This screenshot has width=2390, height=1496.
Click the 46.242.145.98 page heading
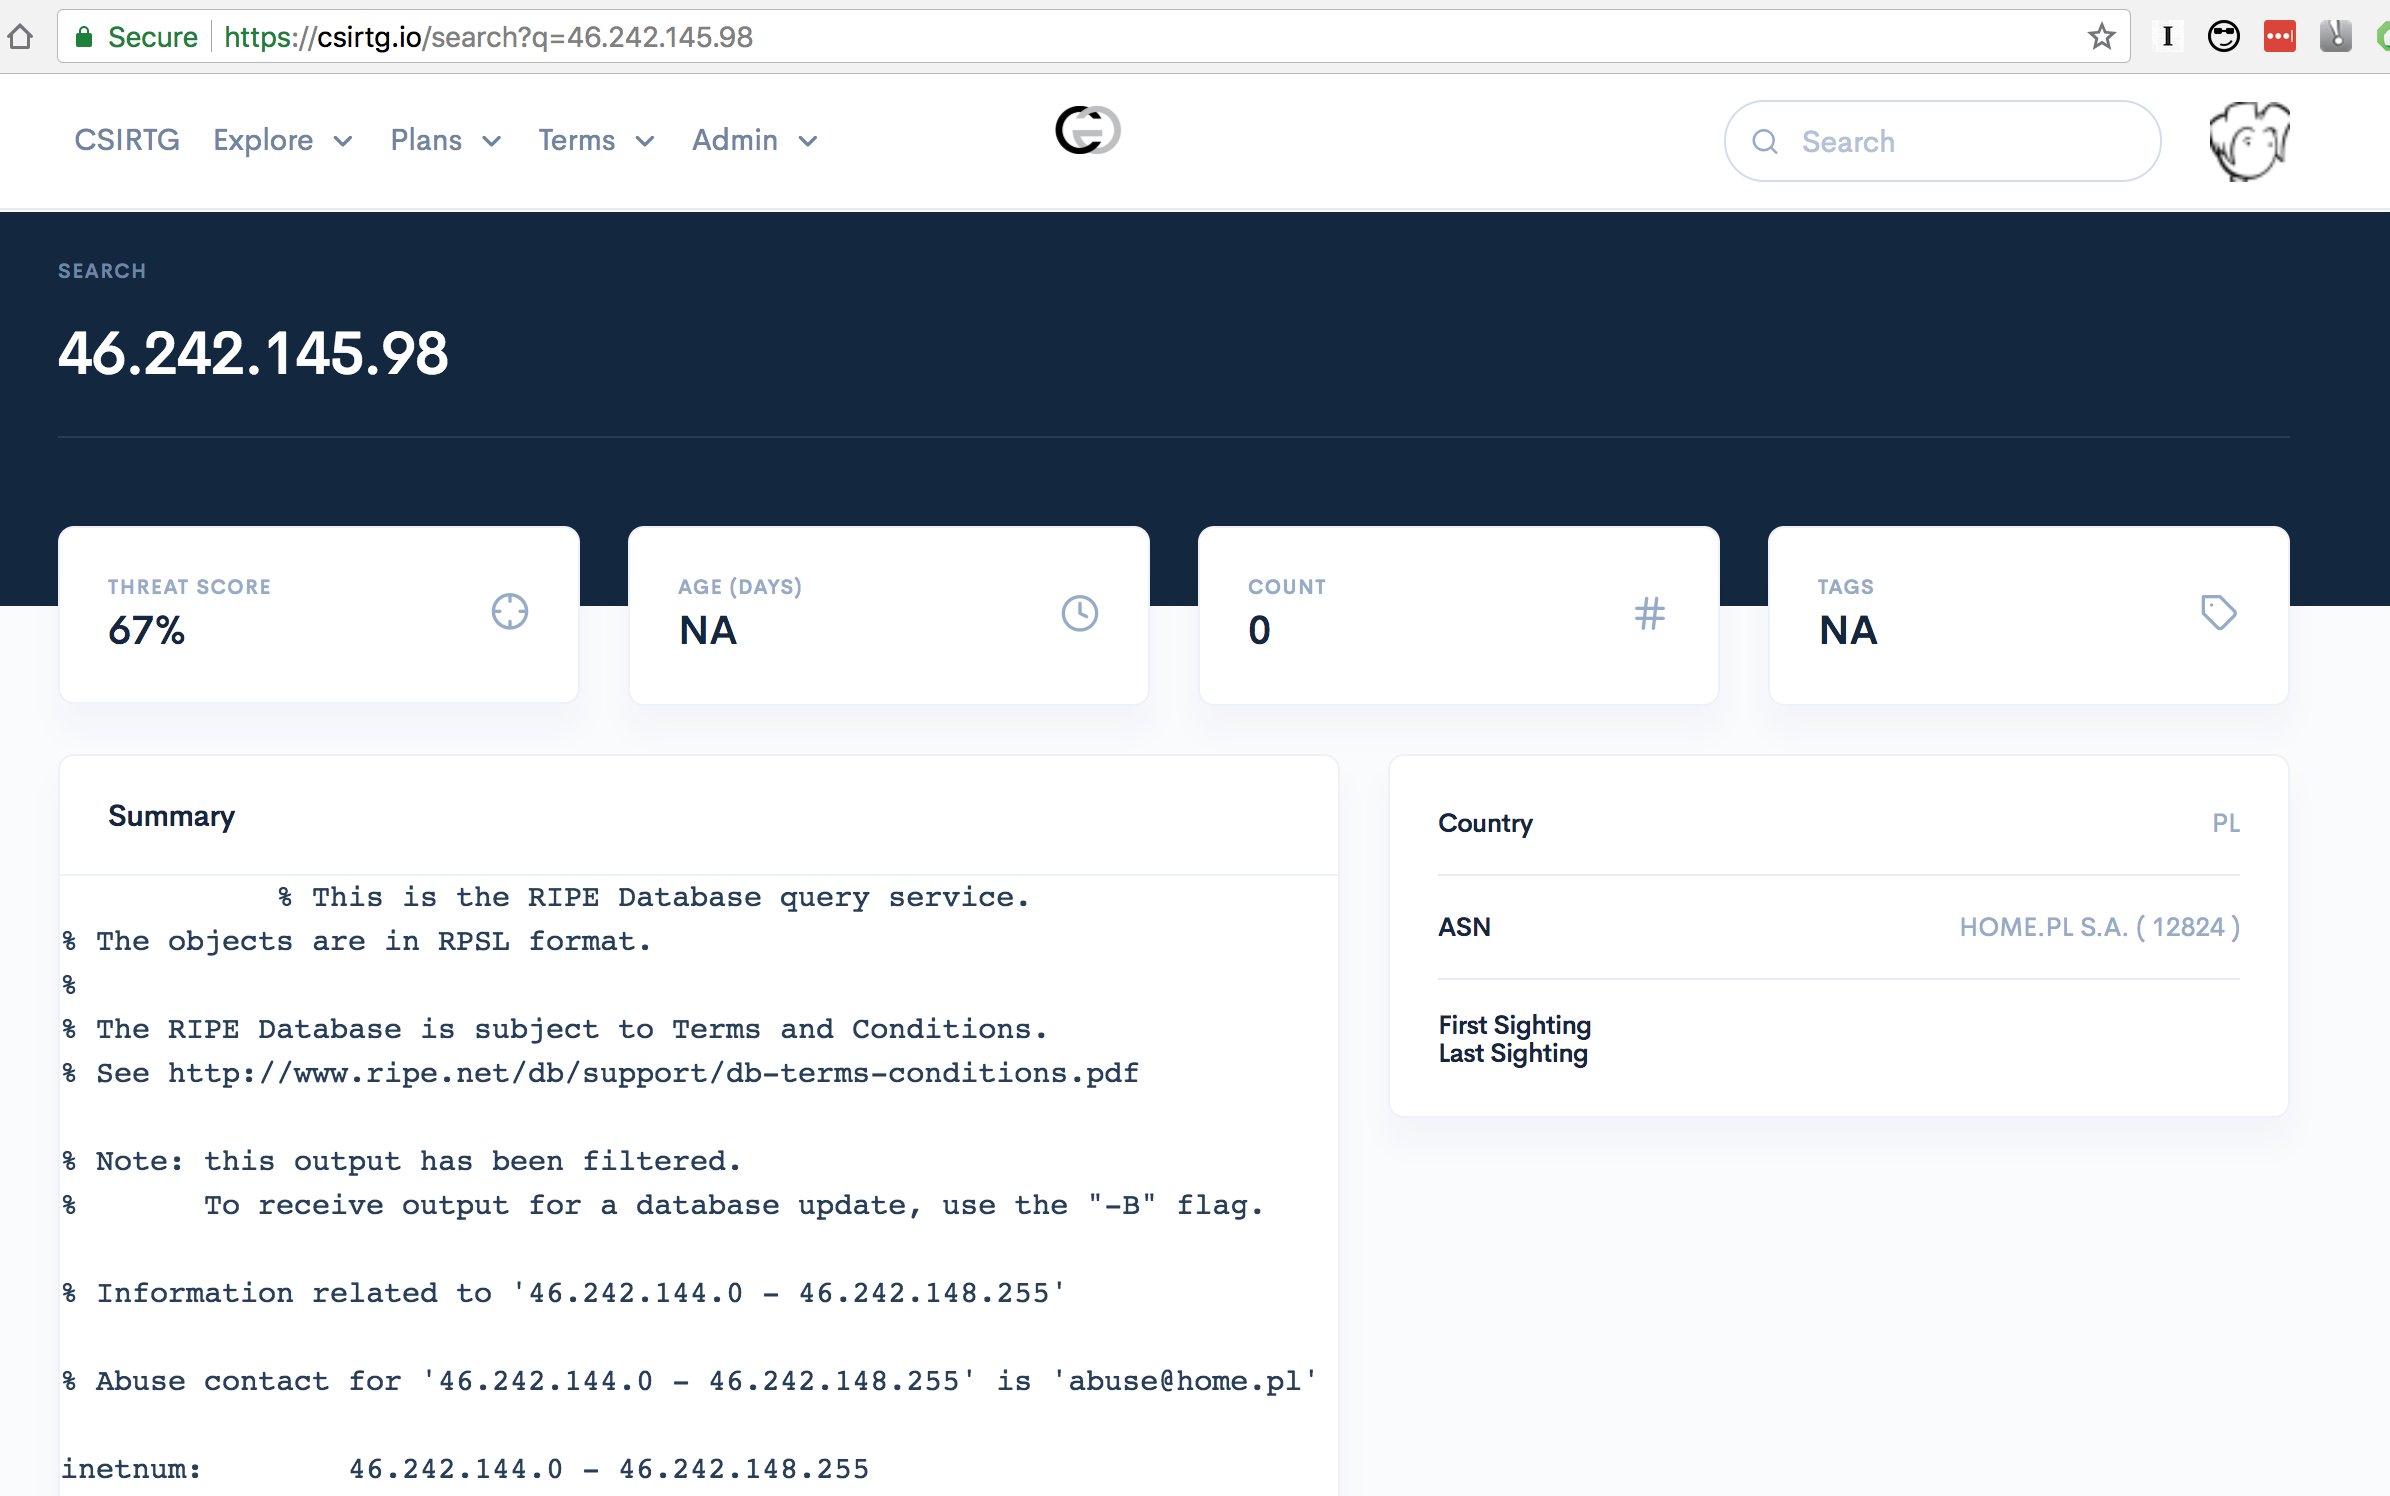tap(253, 353)
